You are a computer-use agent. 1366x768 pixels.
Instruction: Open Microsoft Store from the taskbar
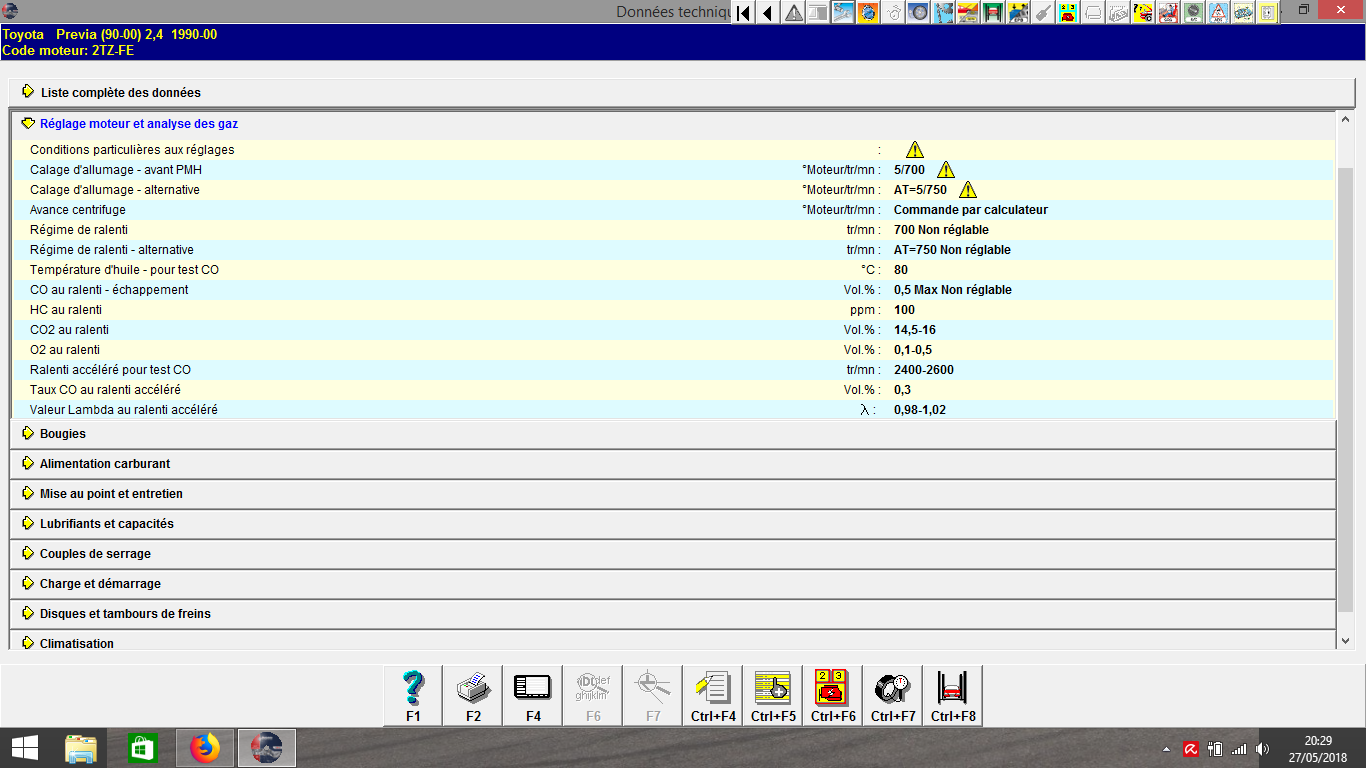point(143,747)
